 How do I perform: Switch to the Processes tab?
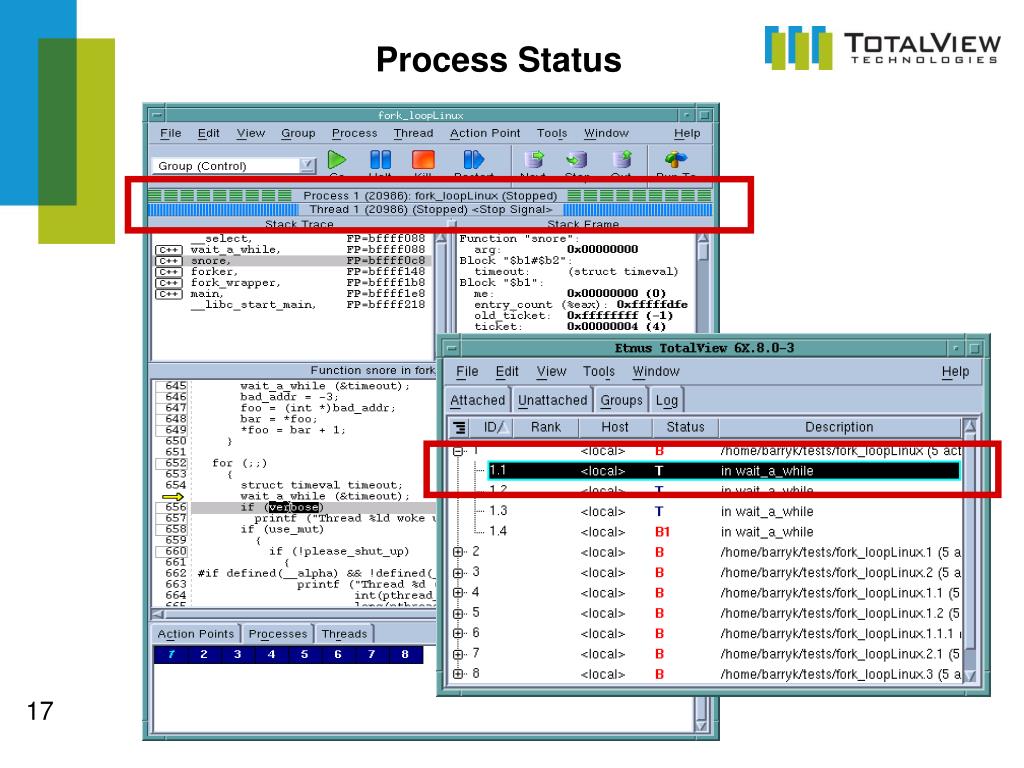278,633
